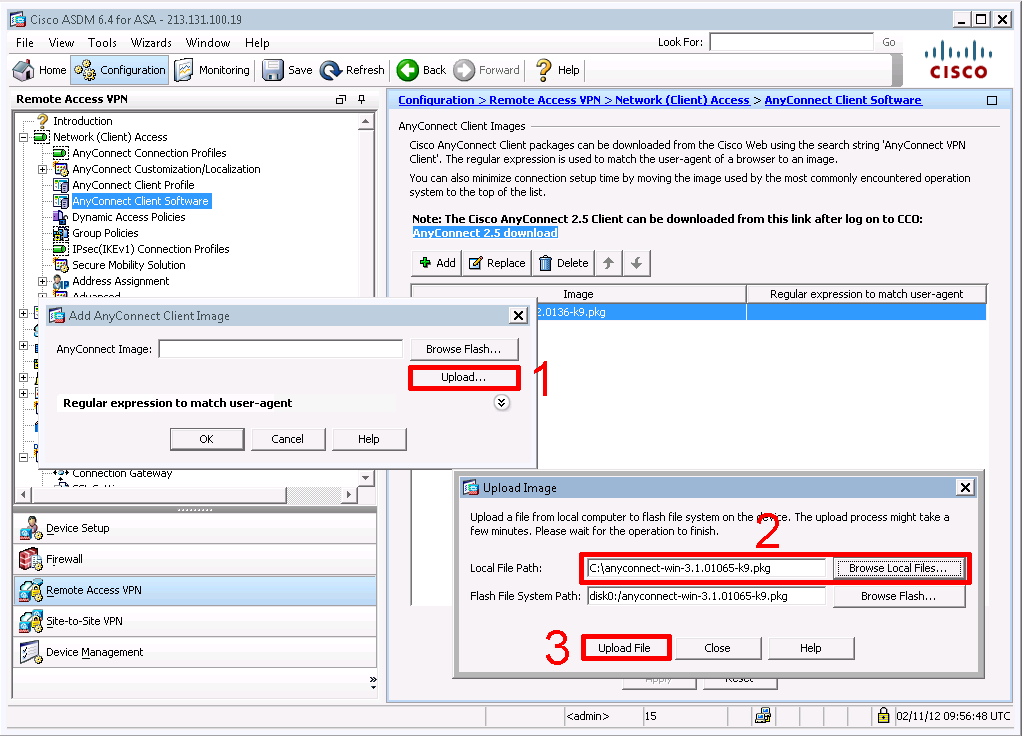Click the Upload... button

[x=463, y=377]
